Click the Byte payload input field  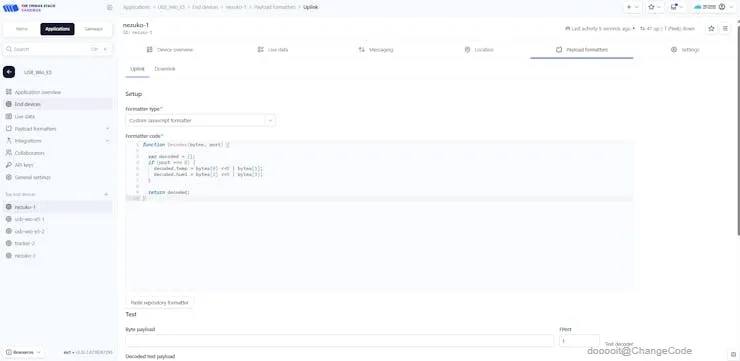pyautogui.click(x=339, y=341)
